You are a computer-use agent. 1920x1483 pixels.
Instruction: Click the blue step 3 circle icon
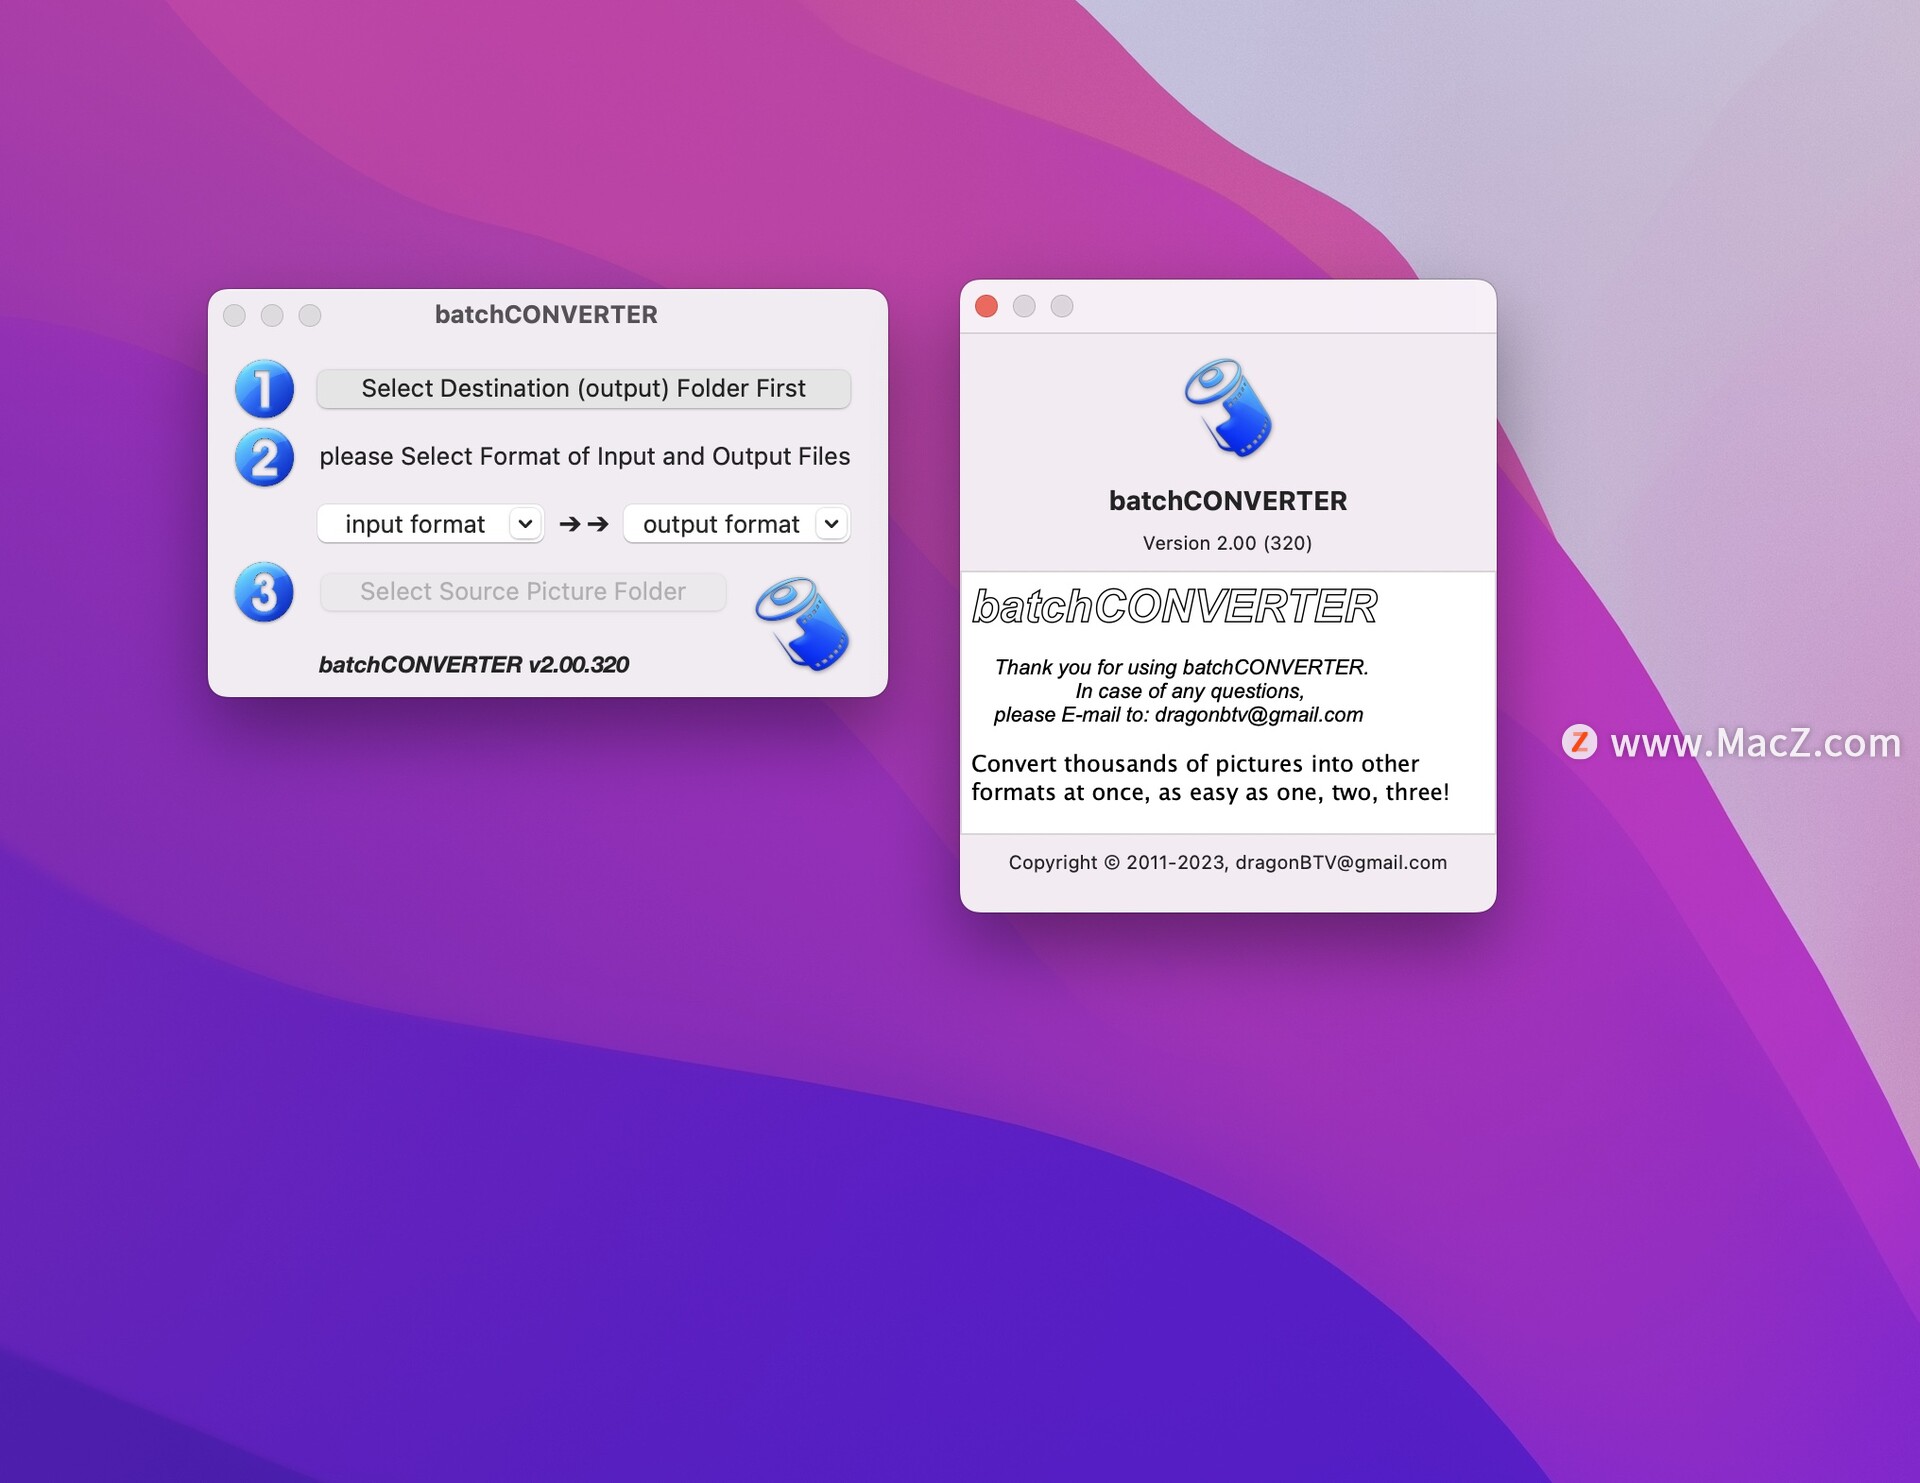pos(264,592)
